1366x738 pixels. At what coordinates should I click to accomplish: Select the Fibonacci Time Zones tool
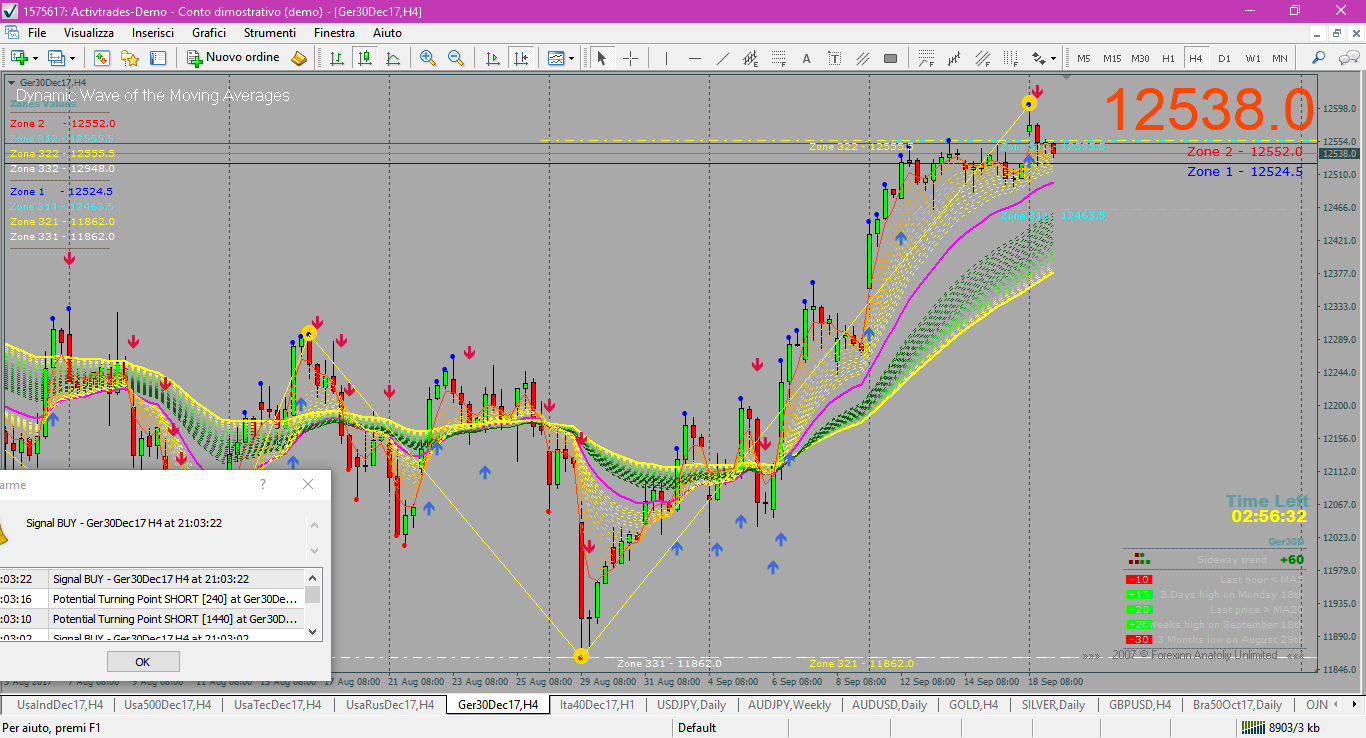[x=1011, y=58]
